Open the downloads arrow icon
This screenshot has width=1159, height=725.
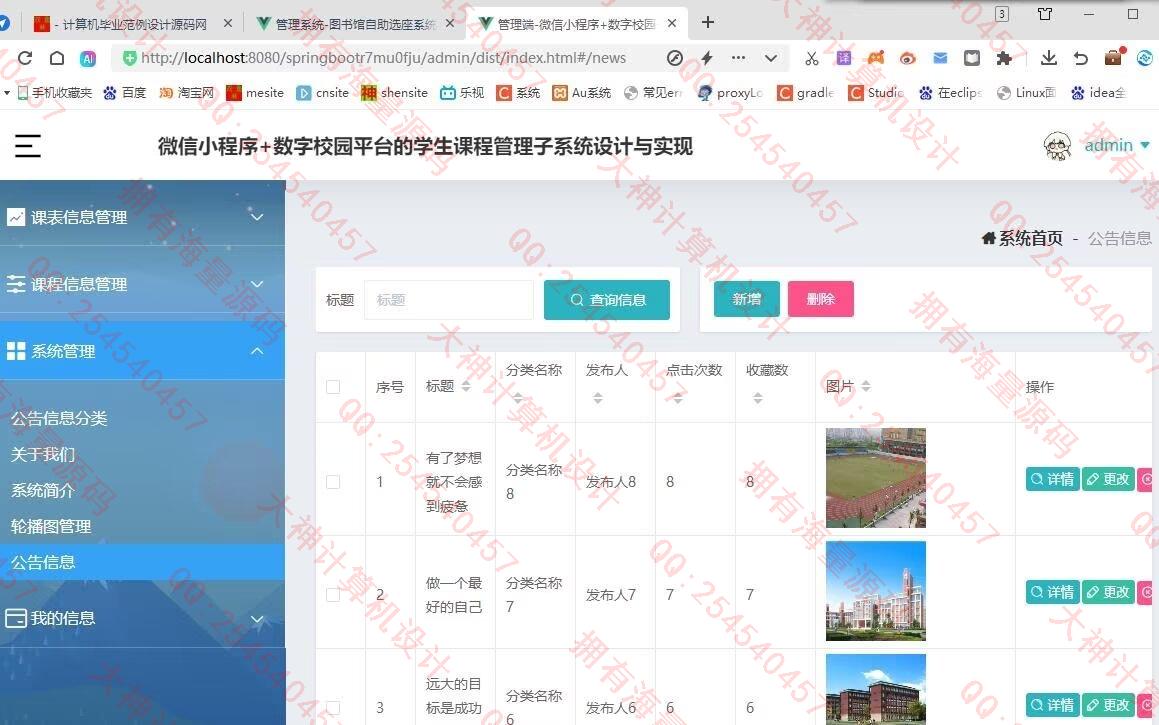(1048, 58)
